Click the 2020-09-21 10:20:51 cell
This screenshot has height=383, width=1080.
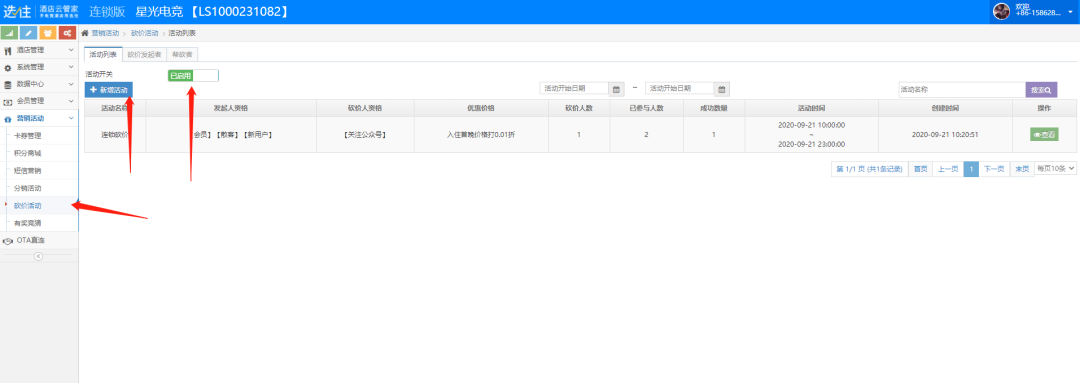pos(945,134)
